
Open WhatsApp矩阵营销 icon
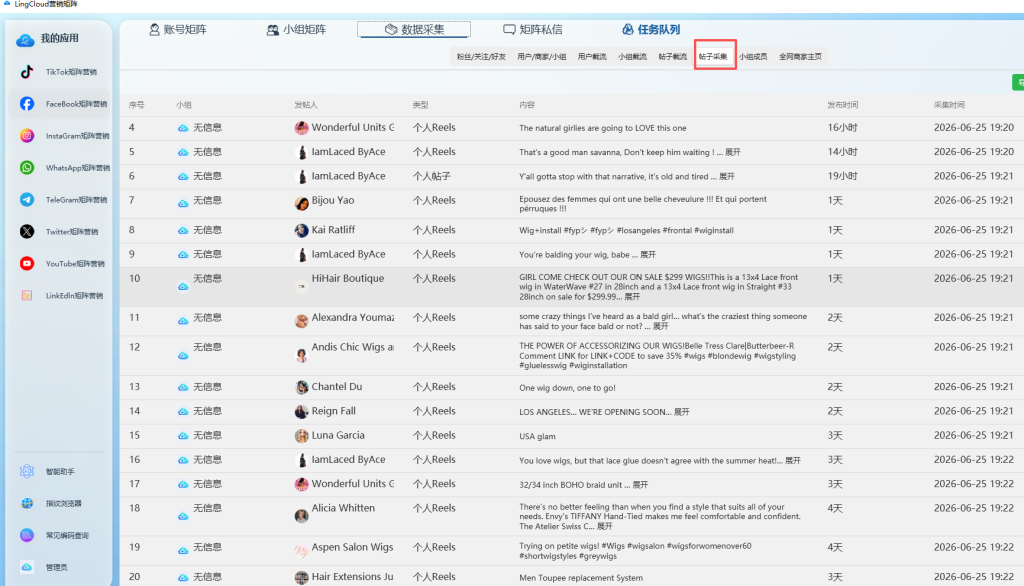(27, 168)
